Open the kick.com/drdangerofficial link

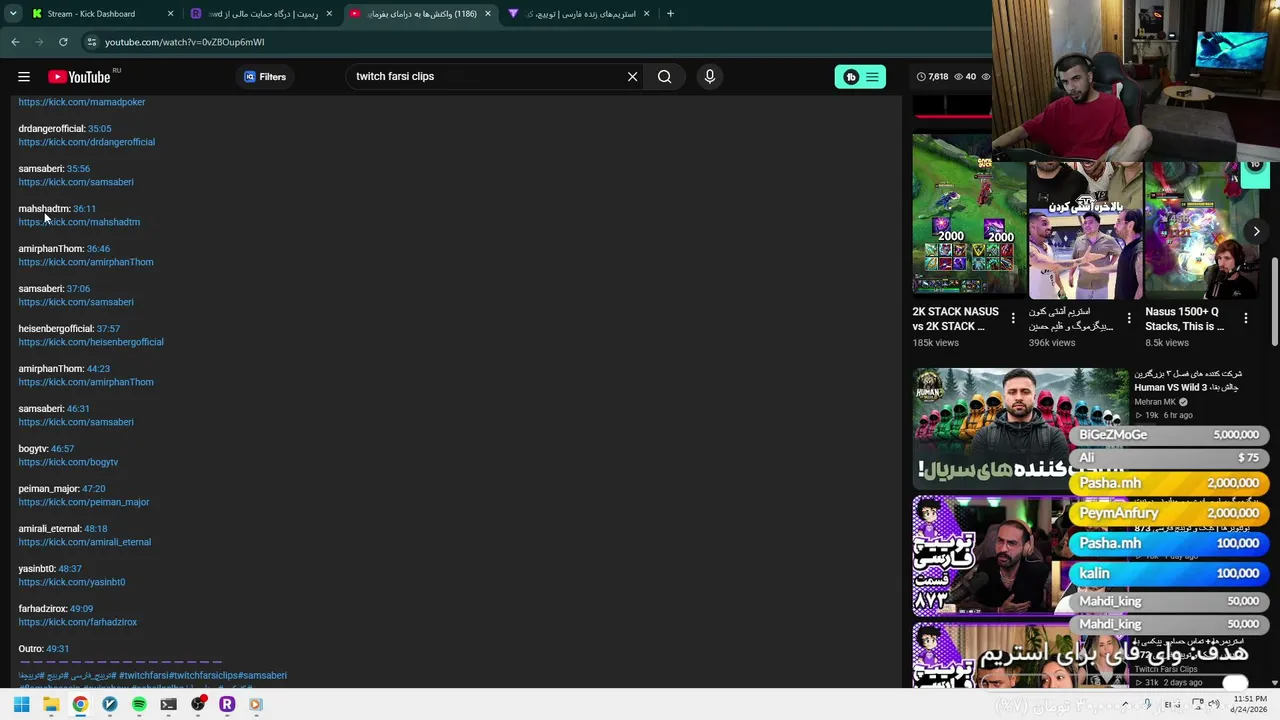pos(86,142)
